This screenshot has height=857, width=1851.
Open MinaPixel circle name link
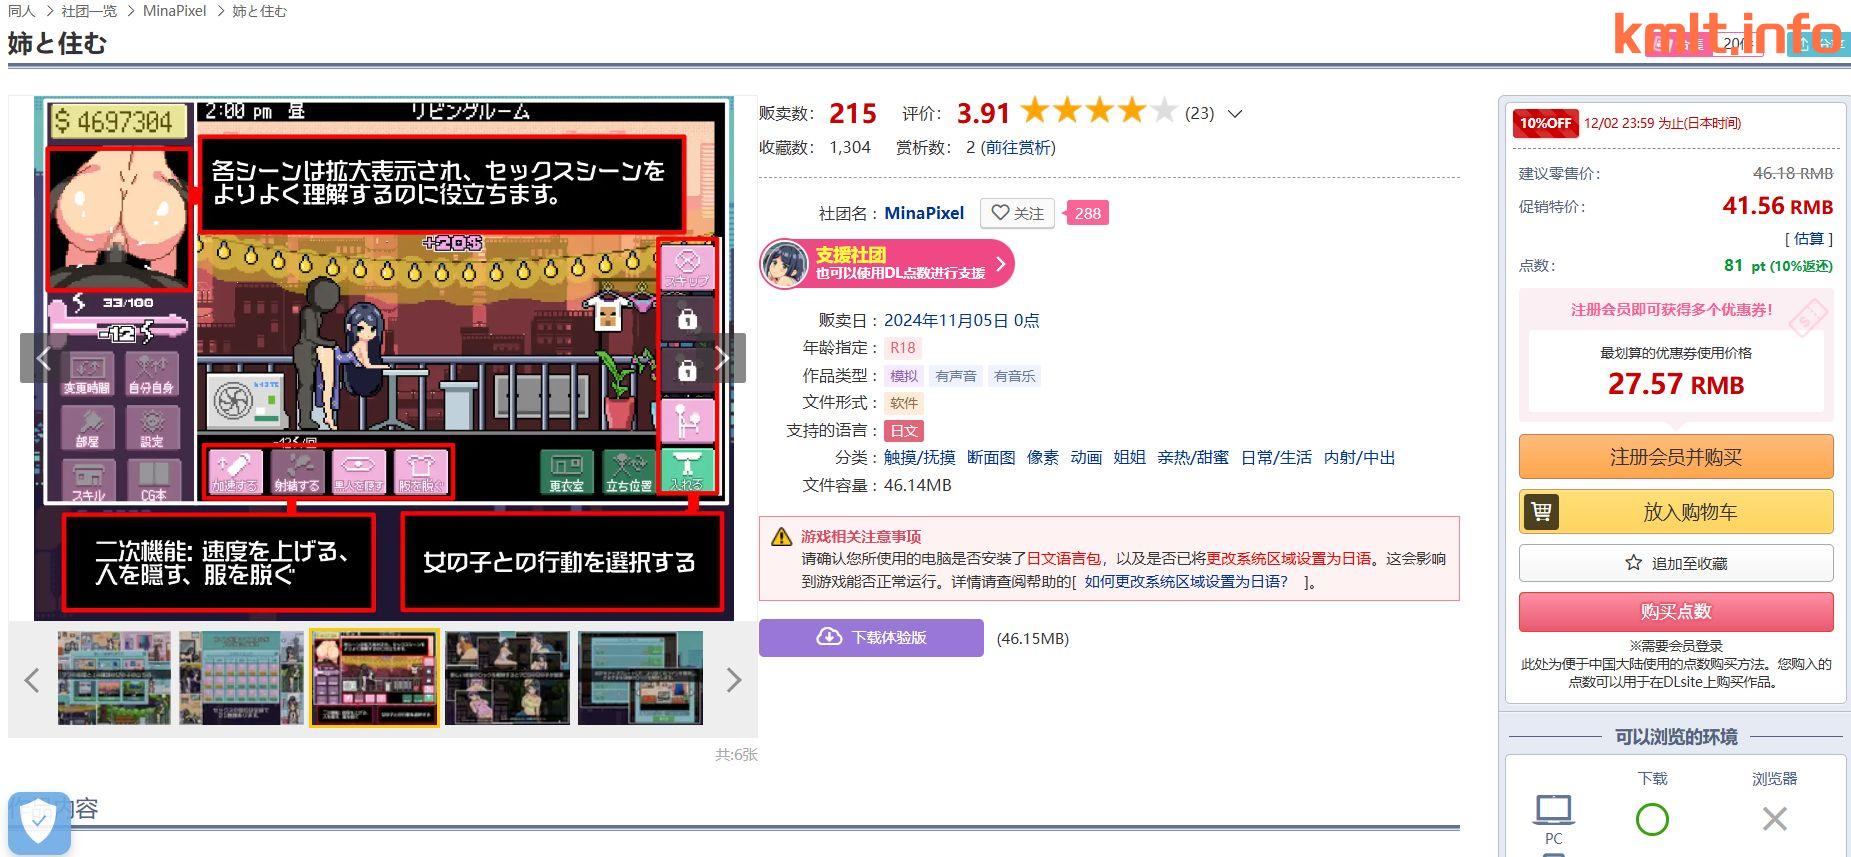[924, 213]
